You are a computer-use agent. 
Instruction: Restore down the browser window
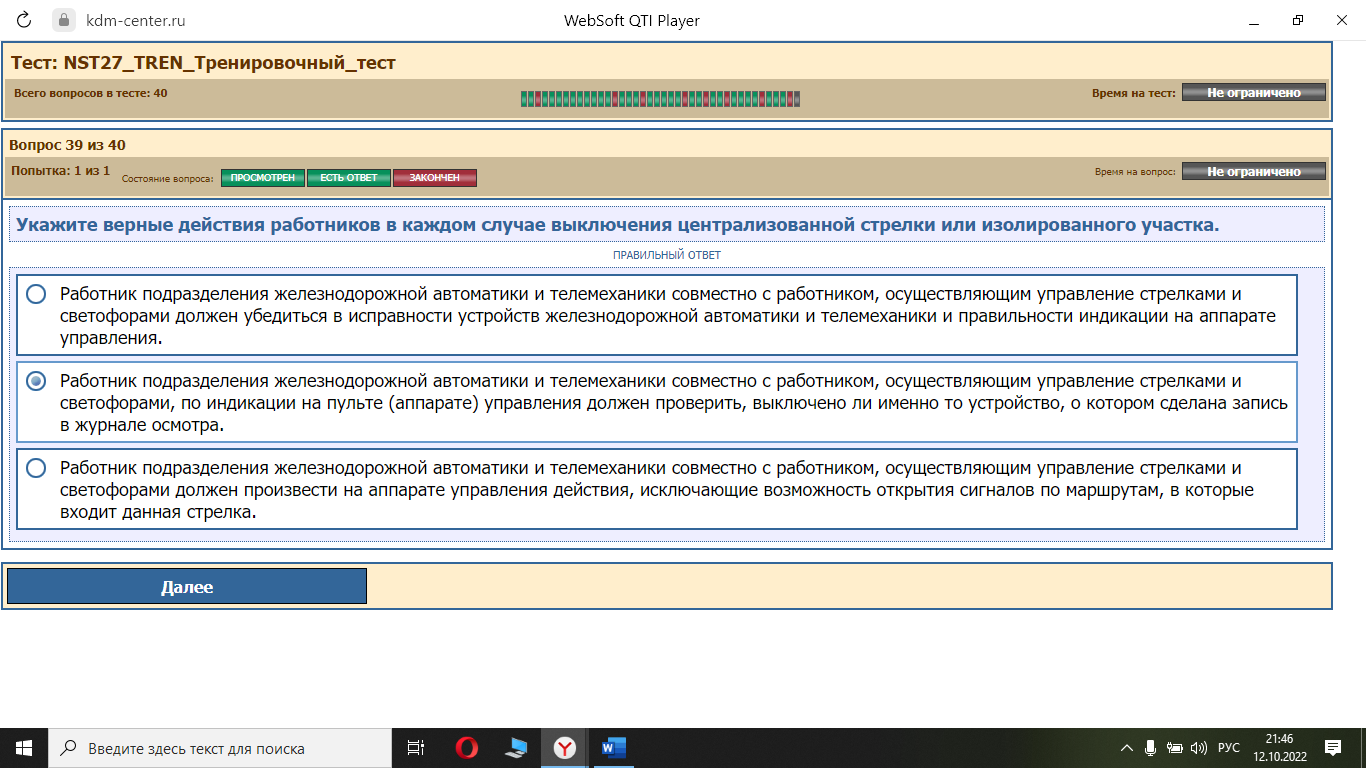pos(1297,20)
